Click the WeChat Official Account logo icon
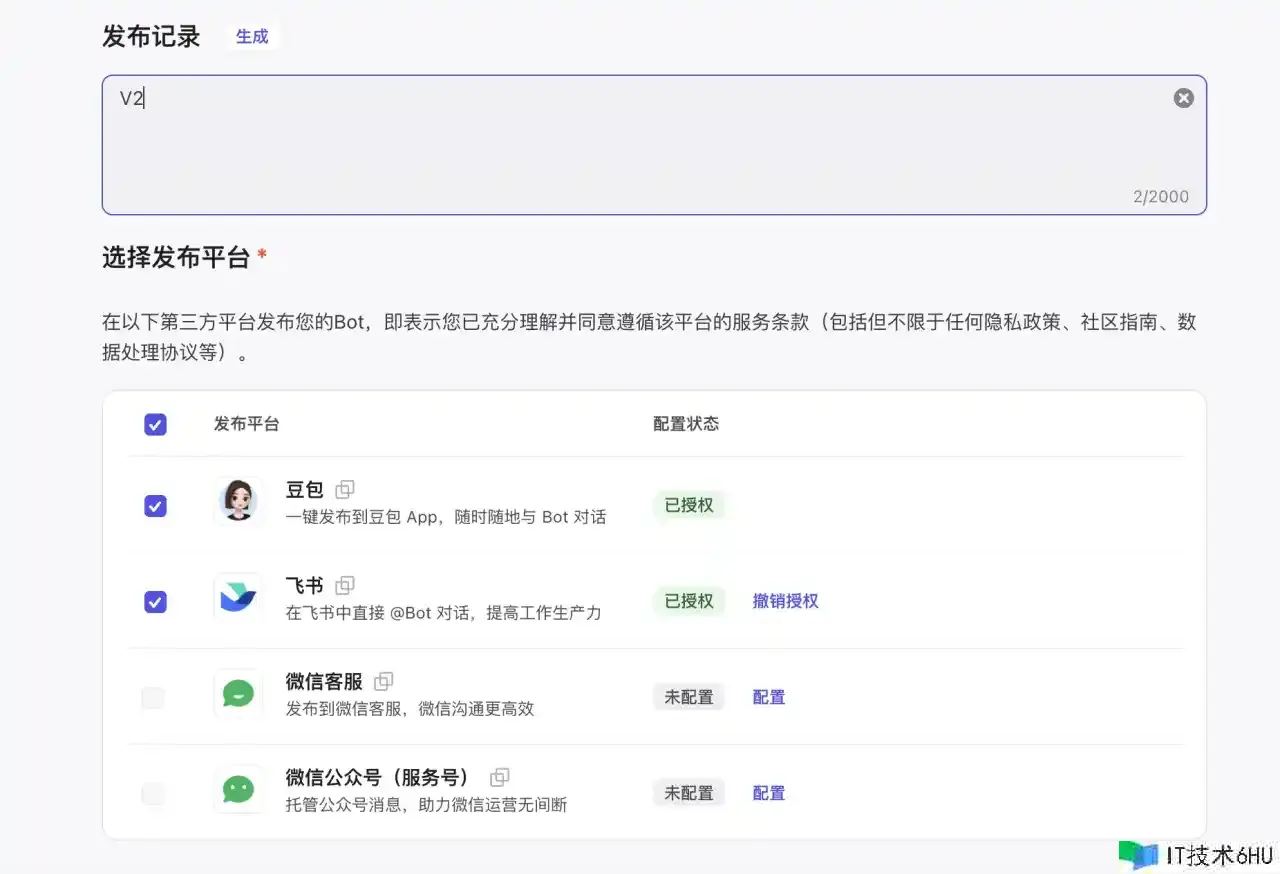The height and width of the screenshot is (874, 1280). (x=238, y=789)
